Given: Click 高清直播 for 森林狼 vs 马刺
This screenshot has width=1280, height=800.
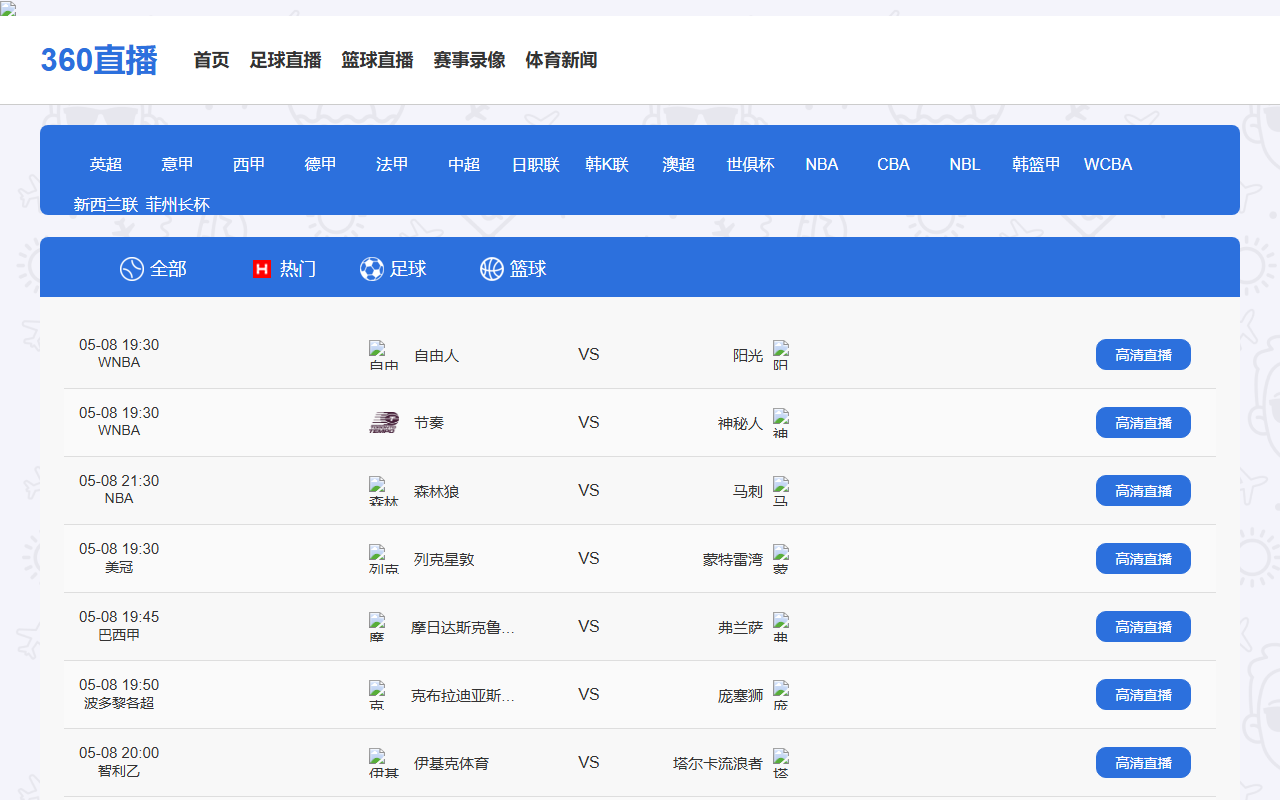Looking at the screenshot, I should [1143, 491].
